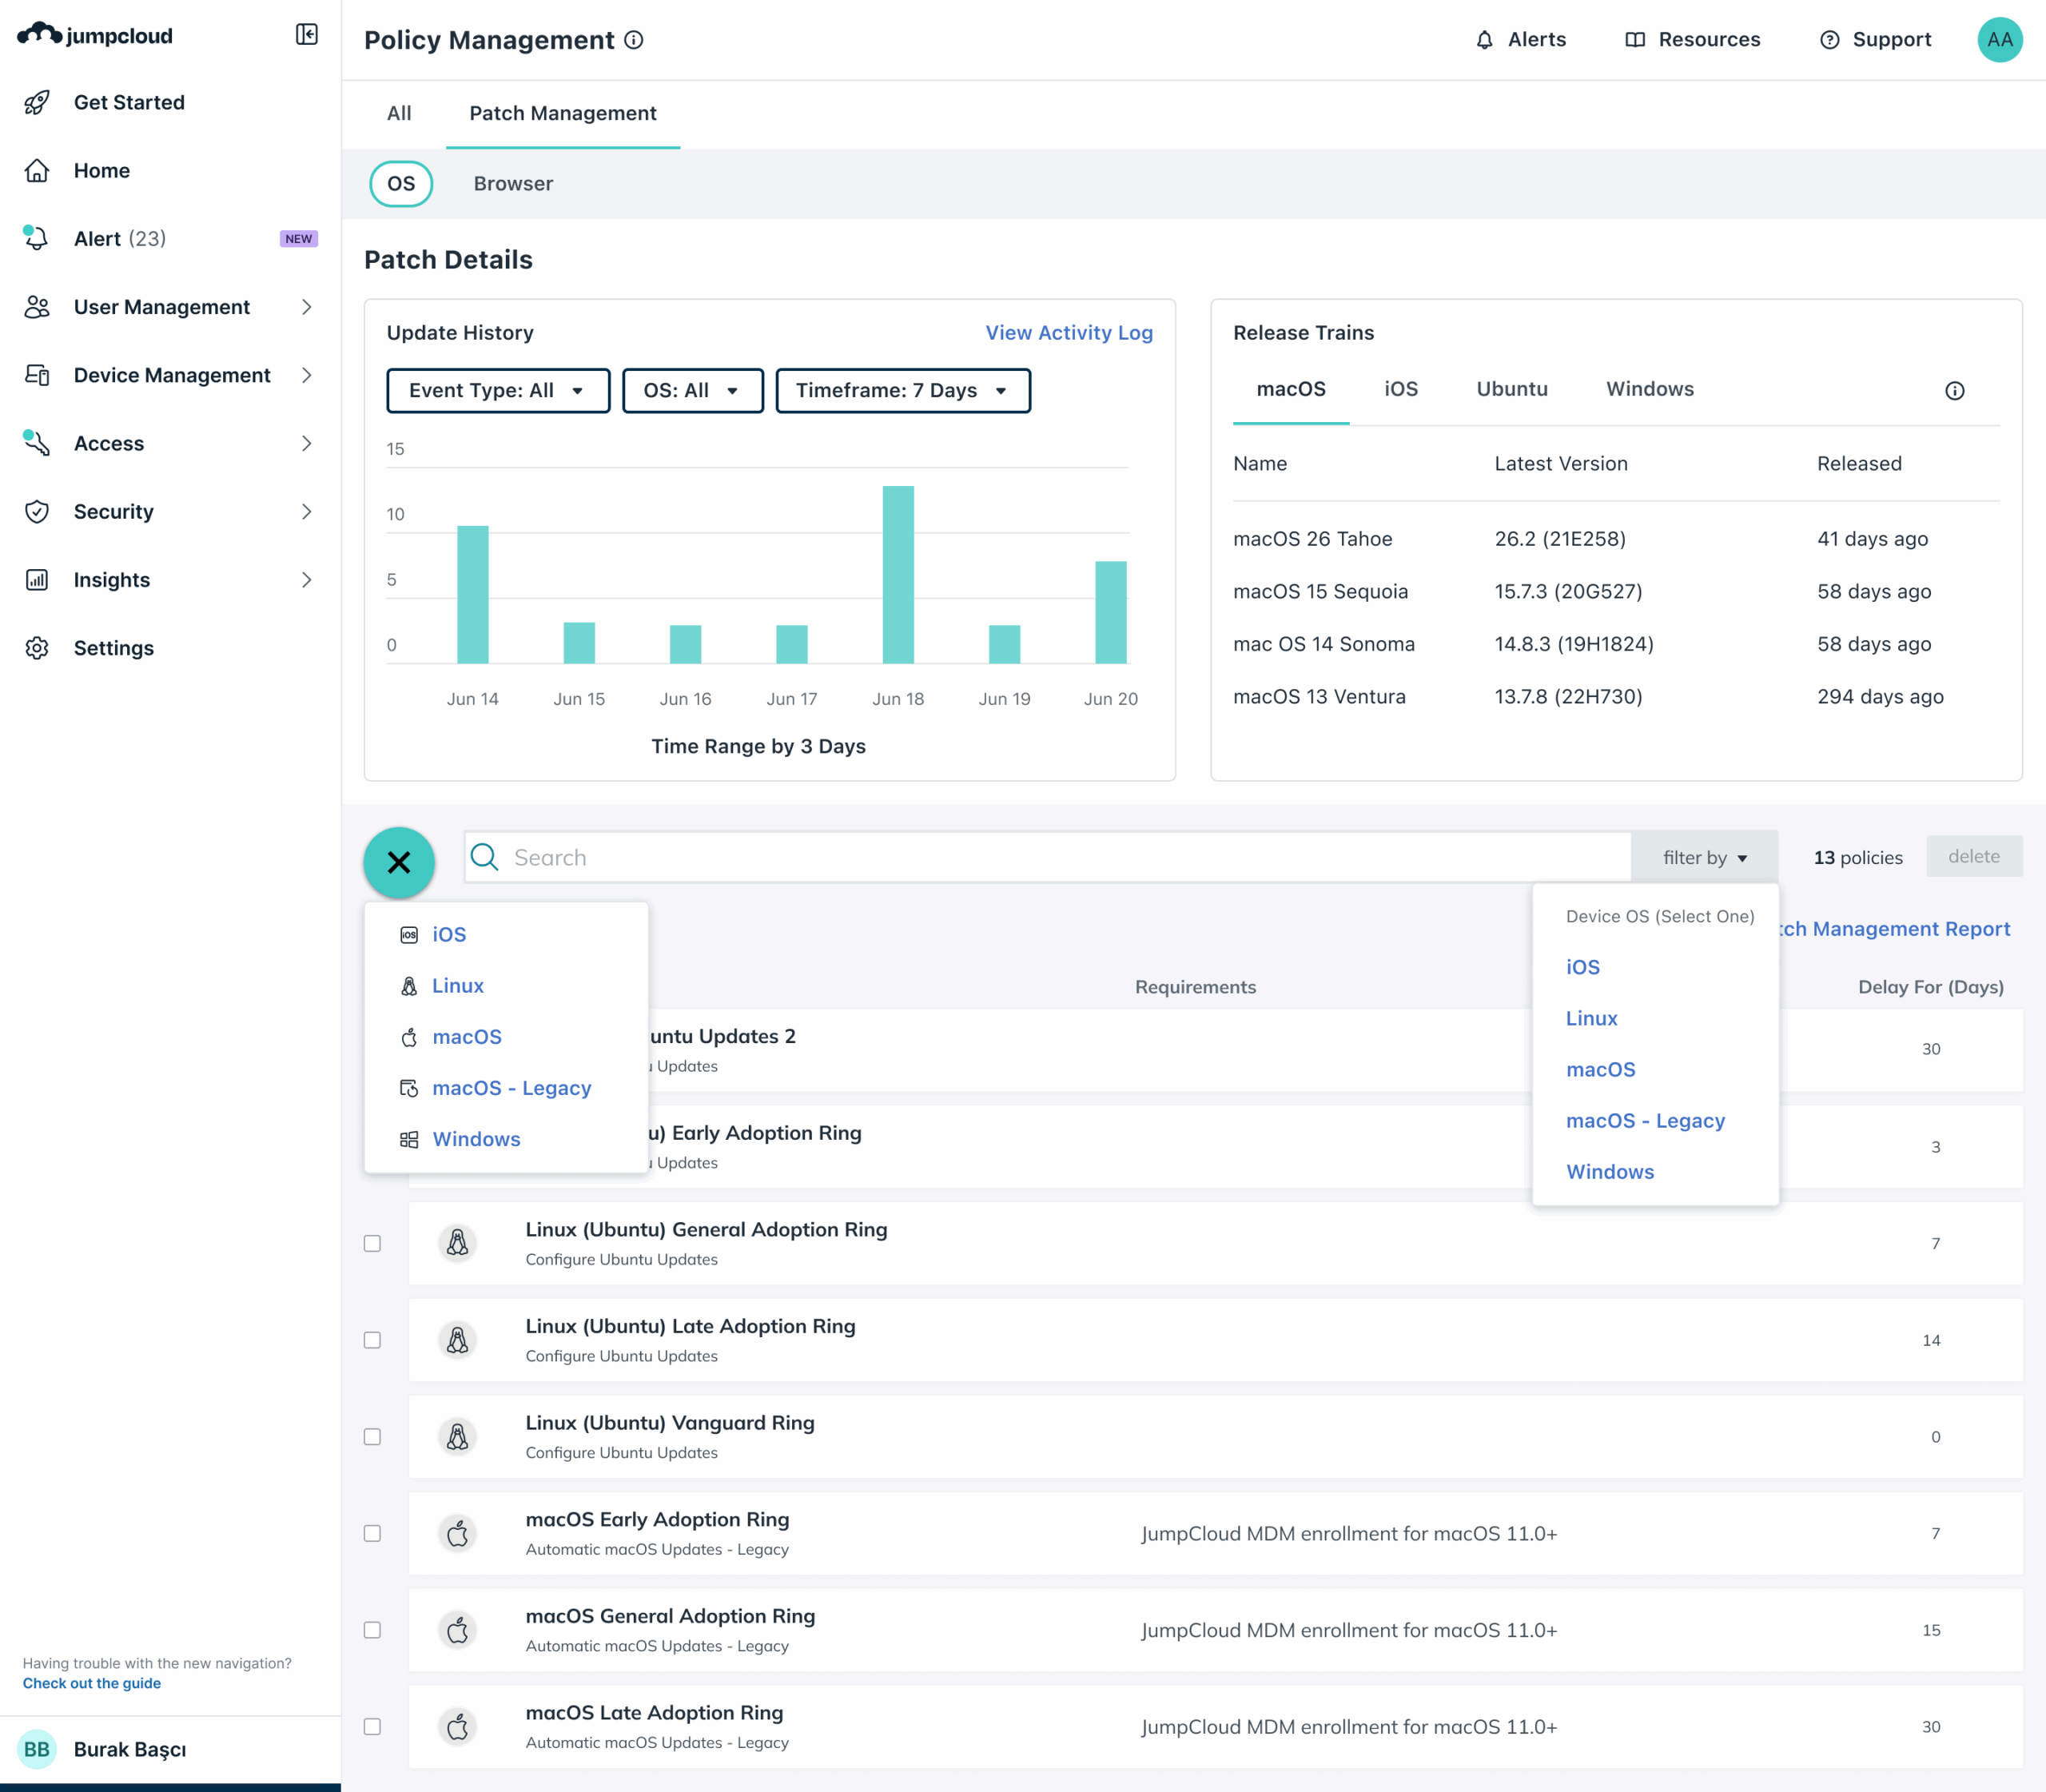Click the Release Trains info icon
Image resolution: width=2046 pixels, height=1792 pixels.
pyautogui.click(x=1954, y=391)
